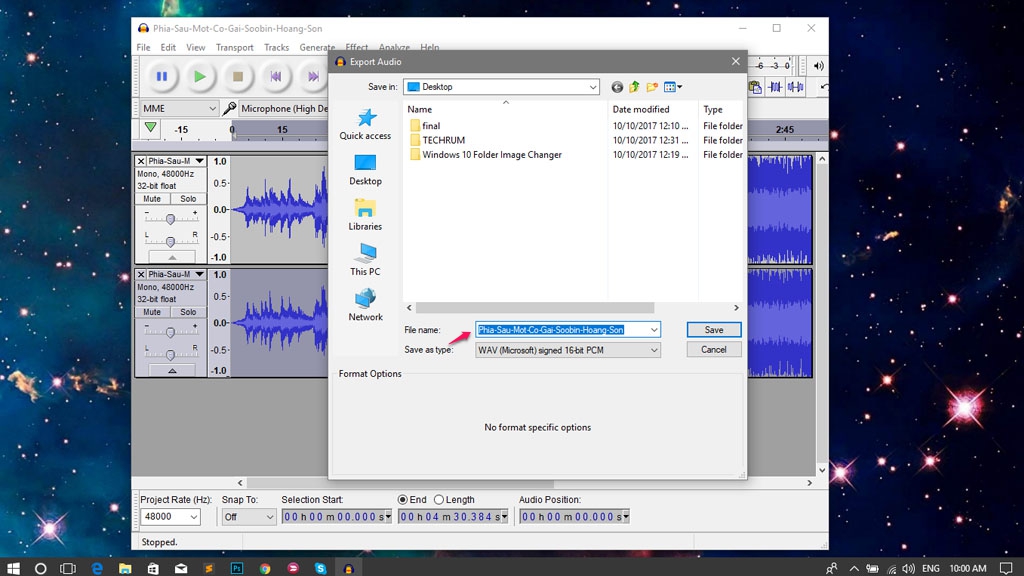Image resolution: width=1024 pixels, height=576 pixels.
Task: Open File Explorer from the taskbar
Action: point(125,568)
